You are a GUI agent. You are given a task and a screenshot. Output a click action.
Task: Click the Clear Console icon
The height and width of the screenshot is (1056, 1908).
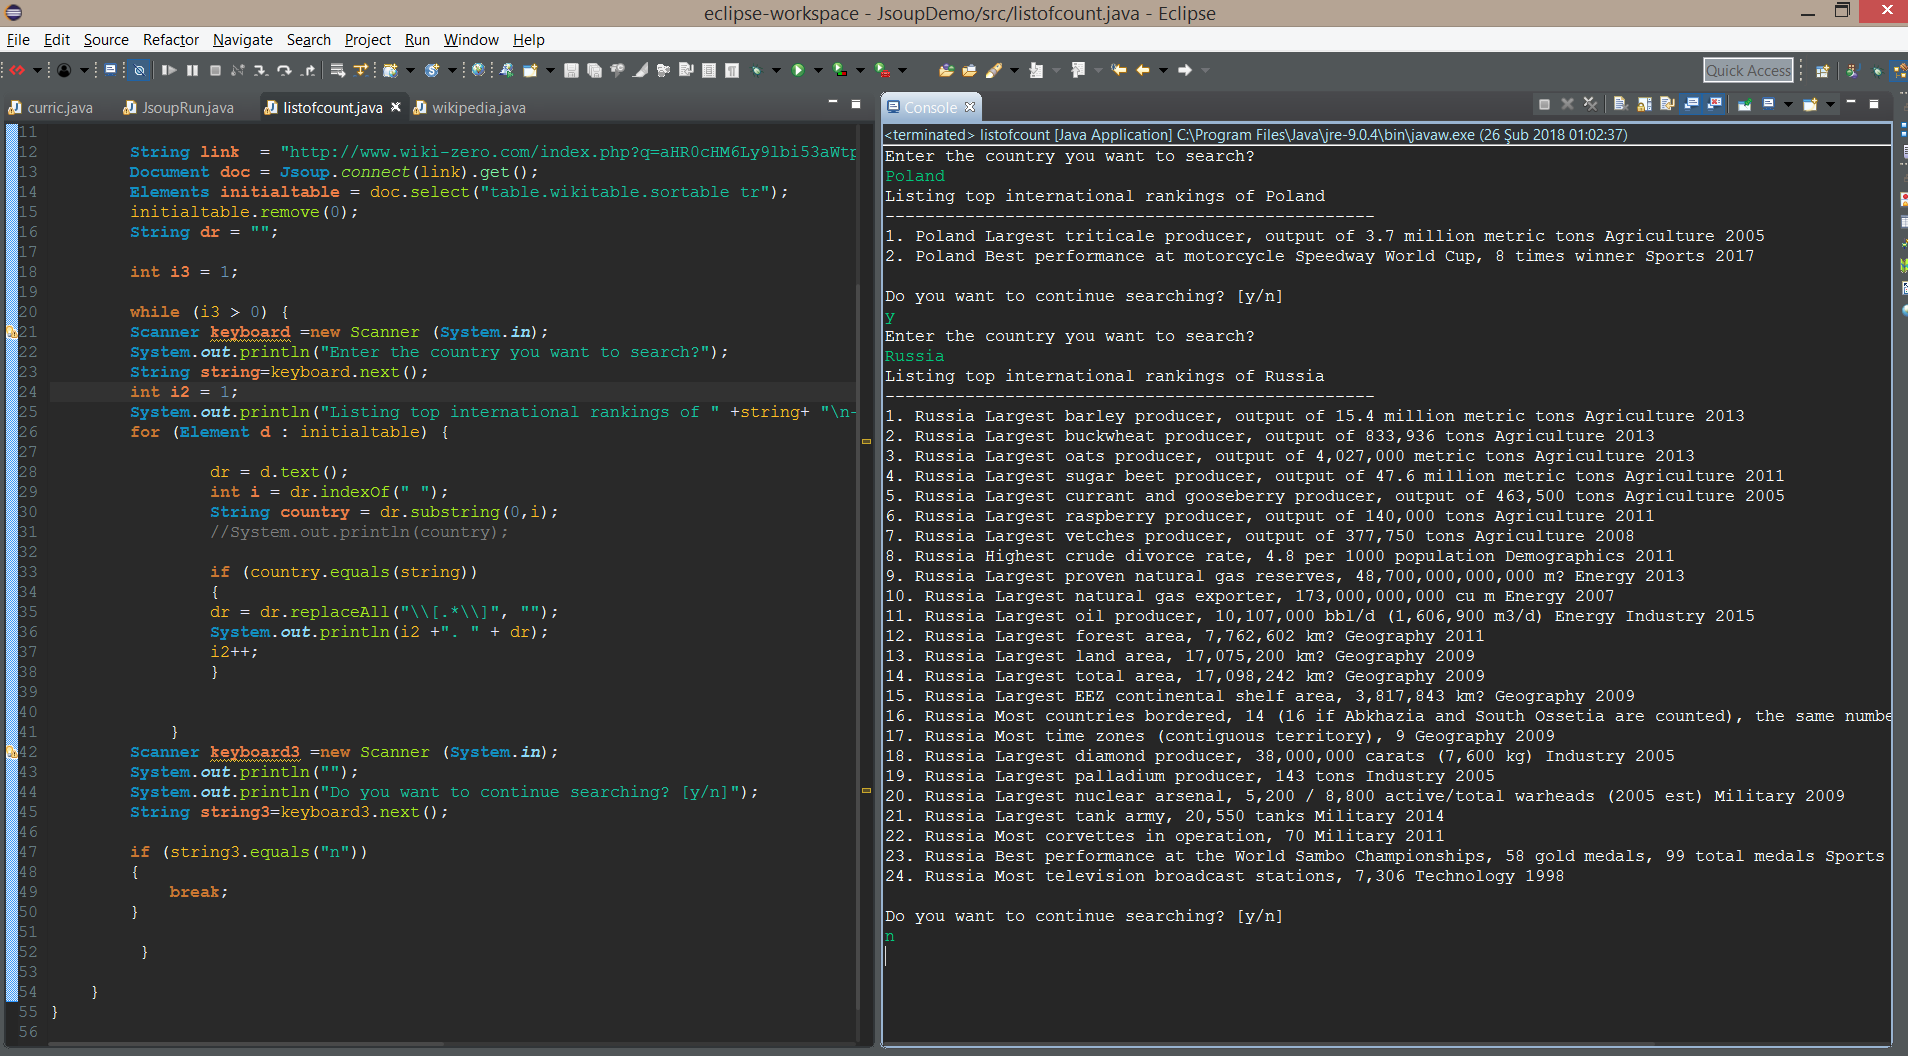[1620, 104]
